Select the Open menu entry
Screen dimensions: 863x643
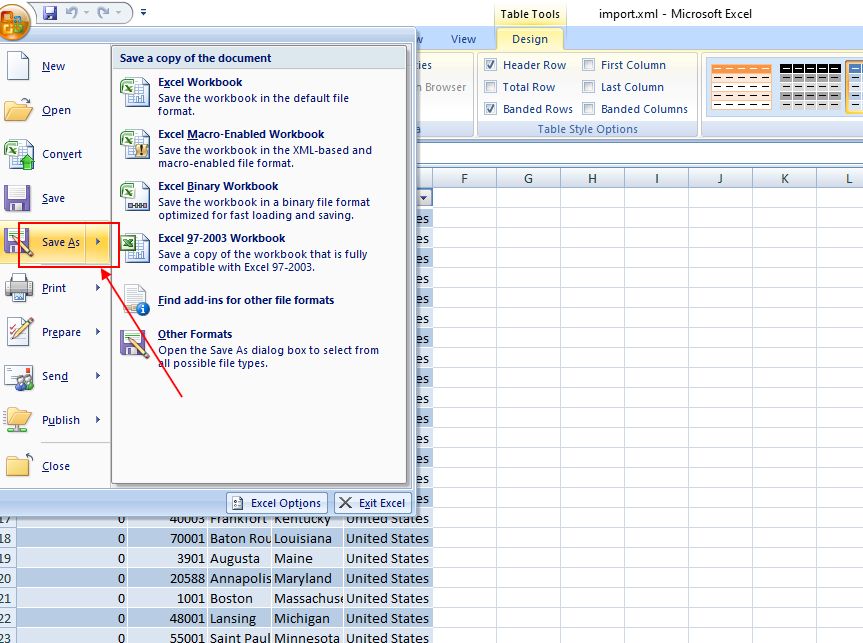[x=56, y=110]
